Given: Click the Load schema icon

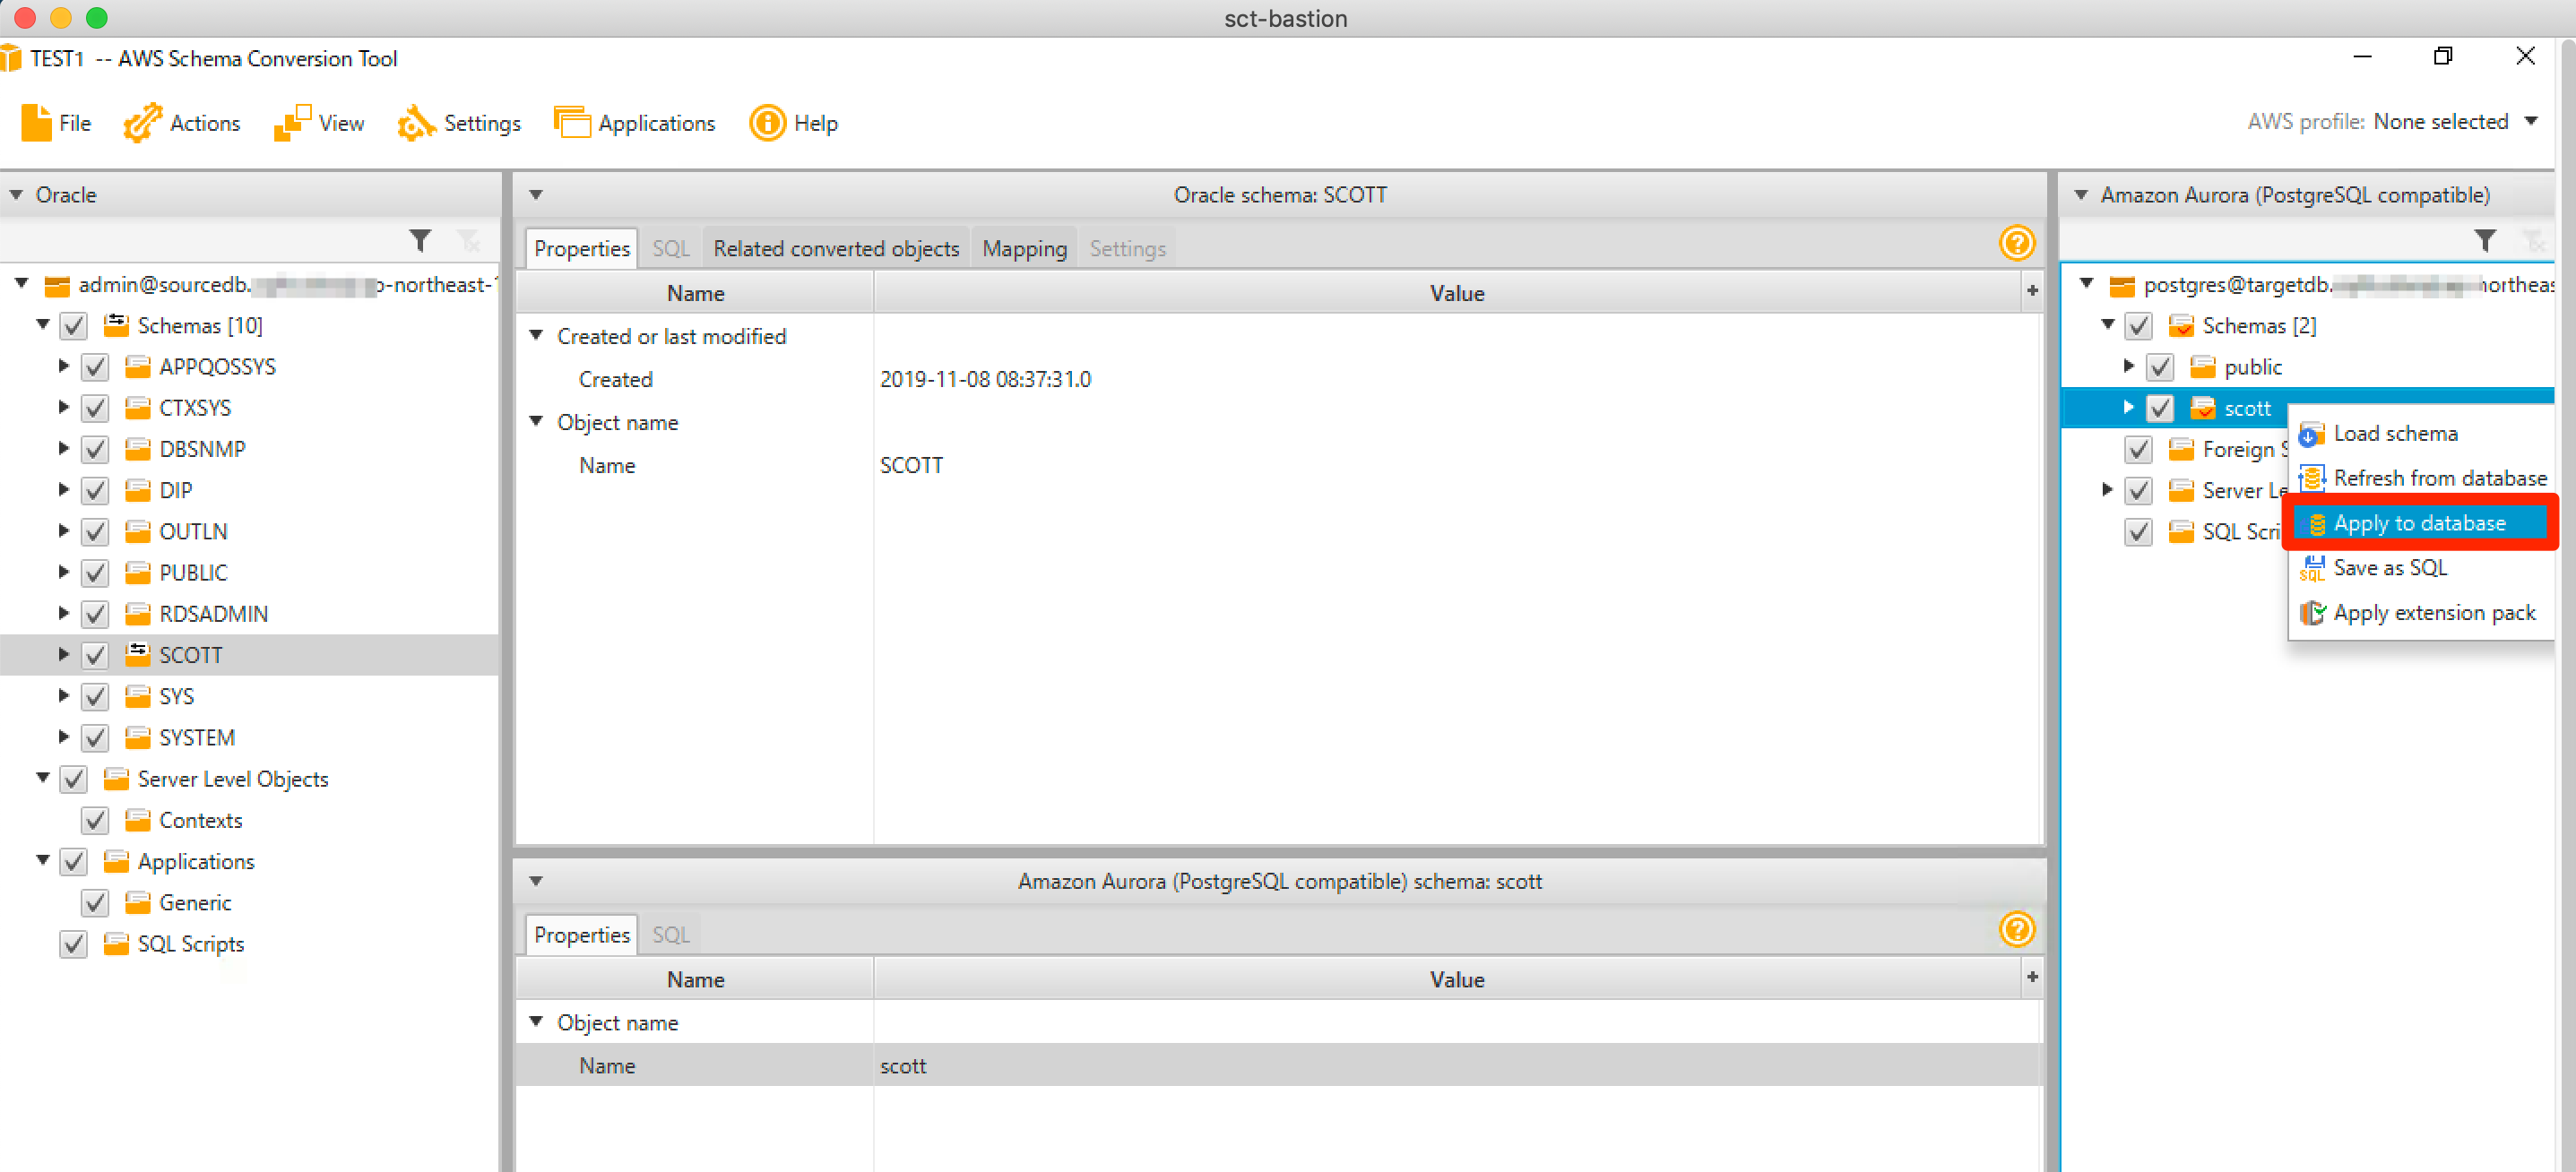Looking at the screenshot, I should 2311,434.
